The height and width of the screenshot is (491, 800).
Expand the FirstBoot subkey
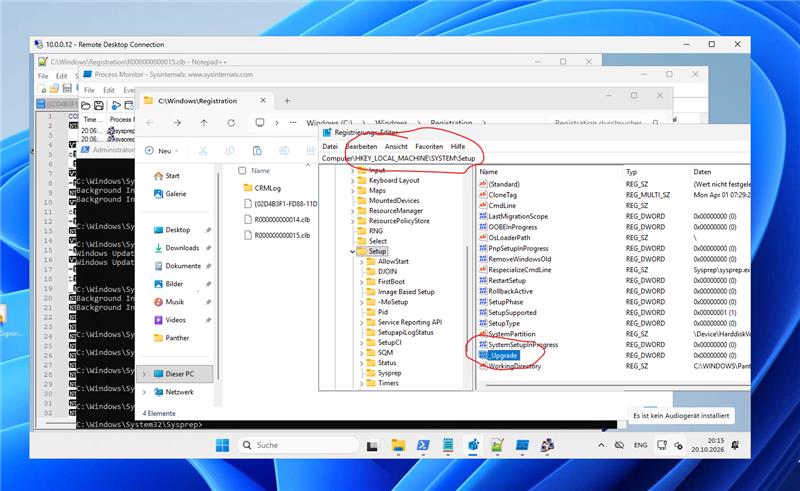click(x=362, y=282)
